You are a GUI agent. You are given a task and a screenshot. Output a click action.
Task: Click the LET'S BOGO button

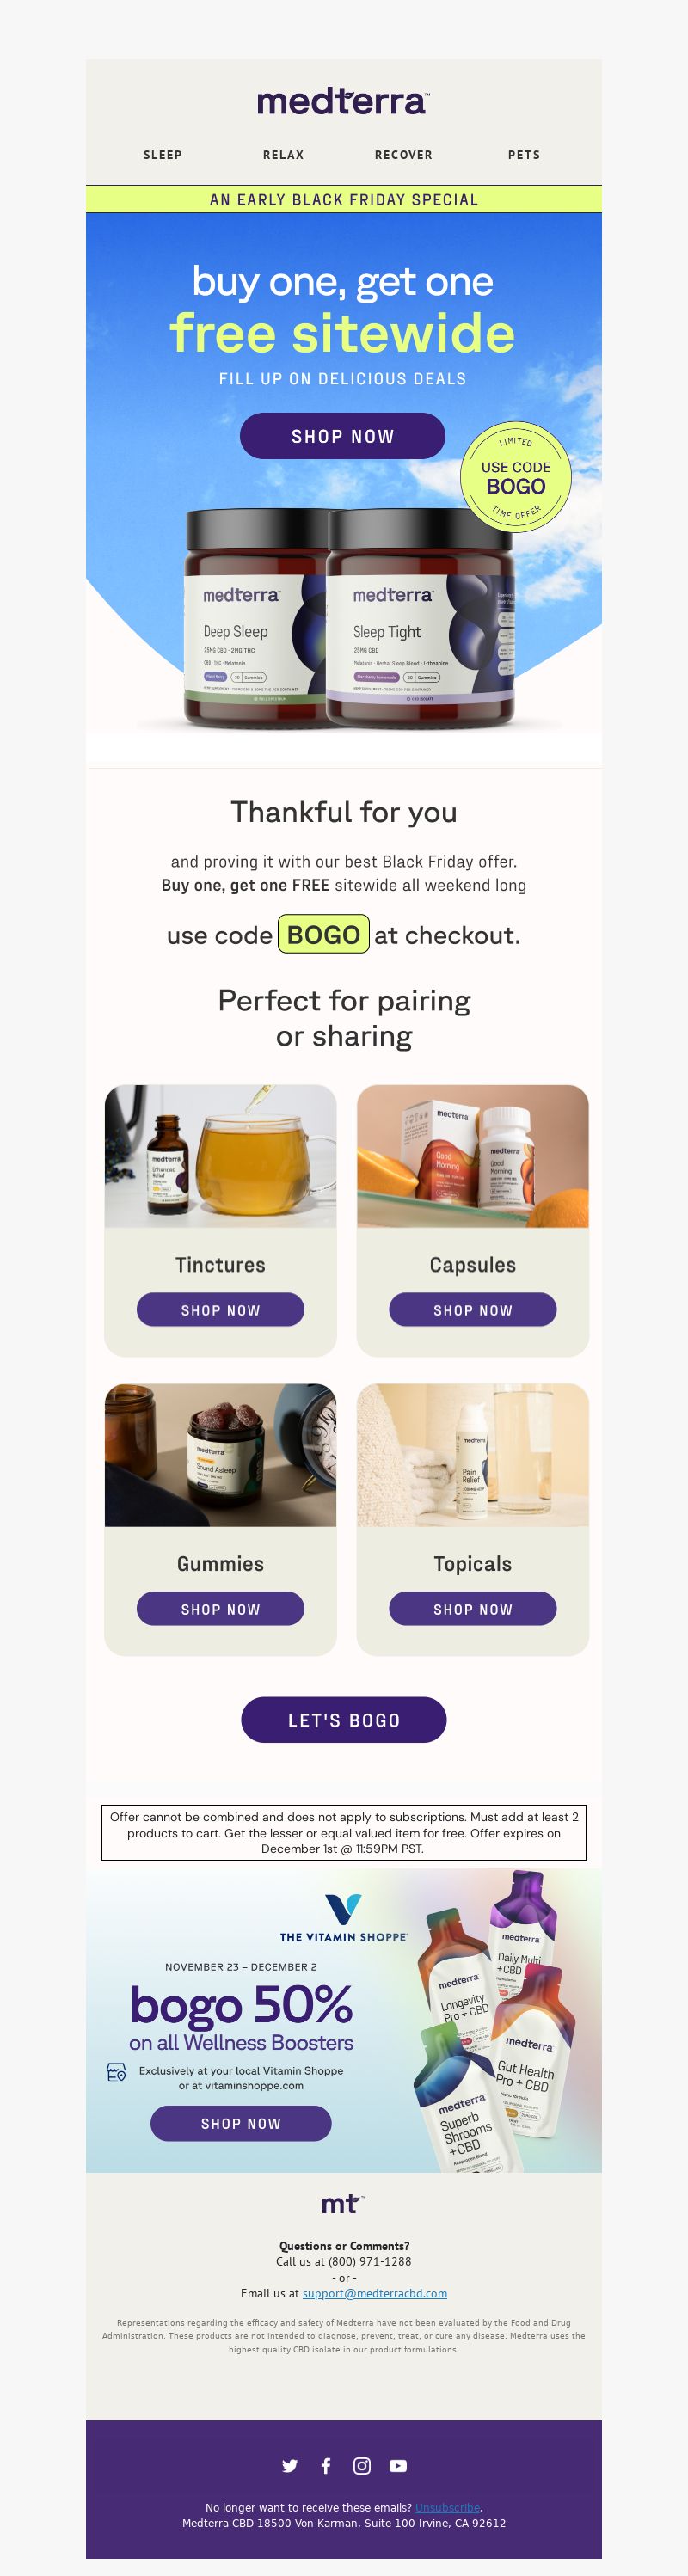point(344,1720)
